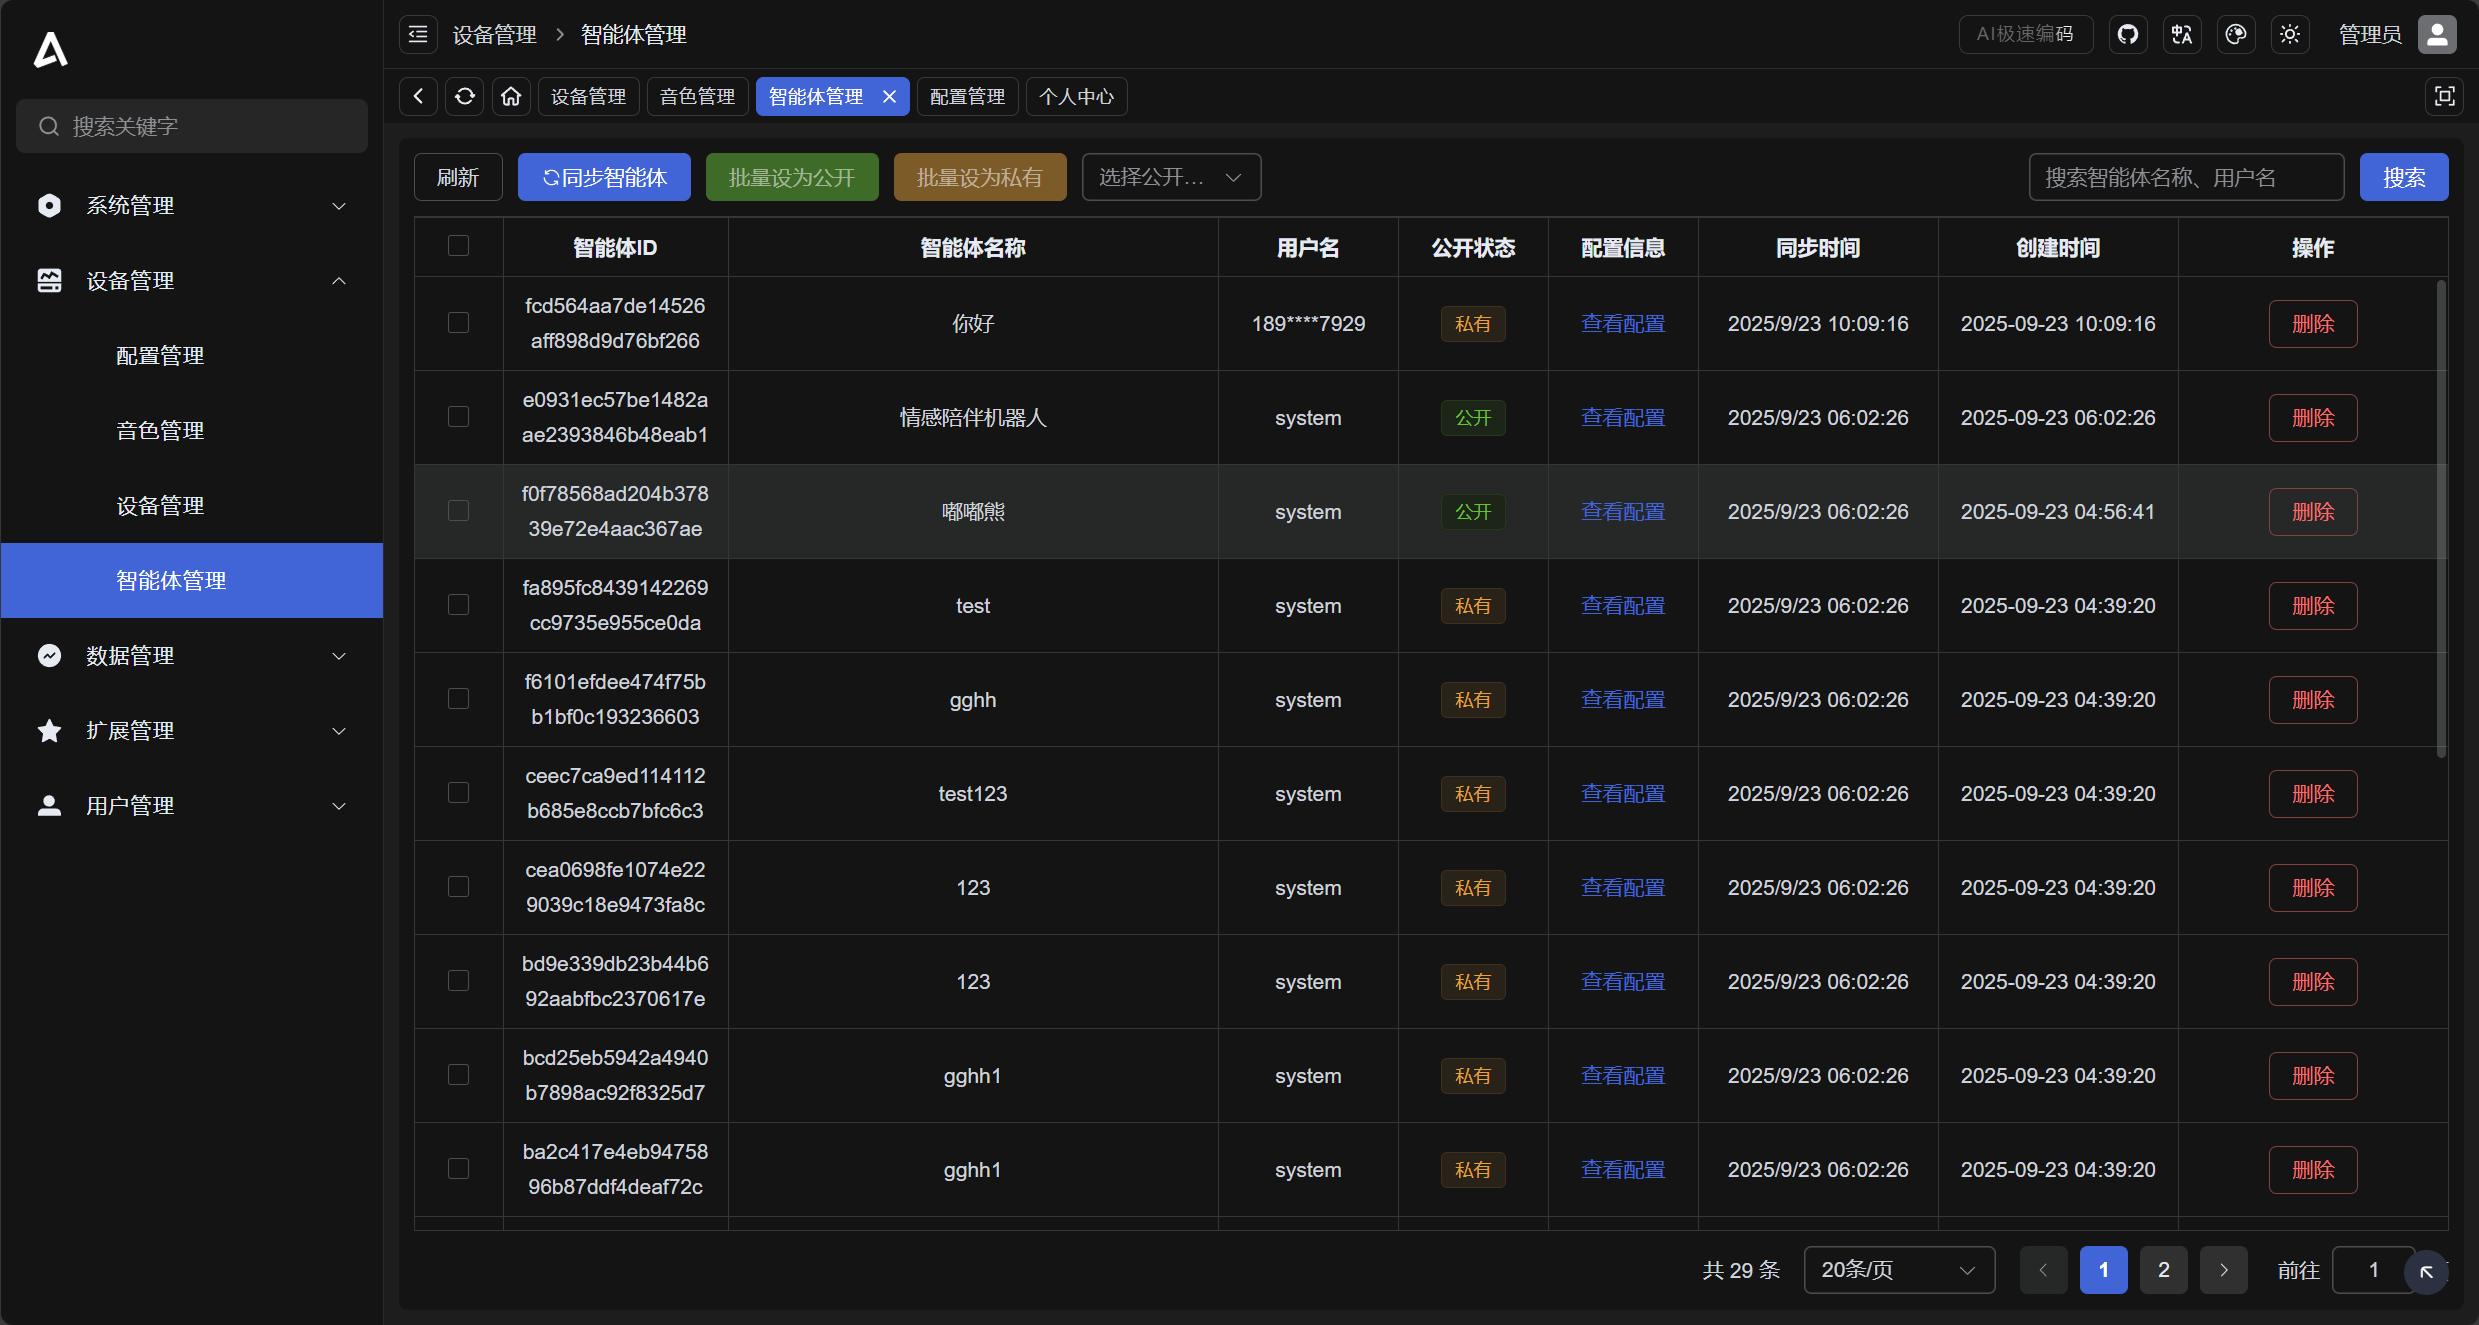Image resolution: width=2479 pixels, height=1325 pixels.
Task: Click the language translation icon
Action: 2182,35
